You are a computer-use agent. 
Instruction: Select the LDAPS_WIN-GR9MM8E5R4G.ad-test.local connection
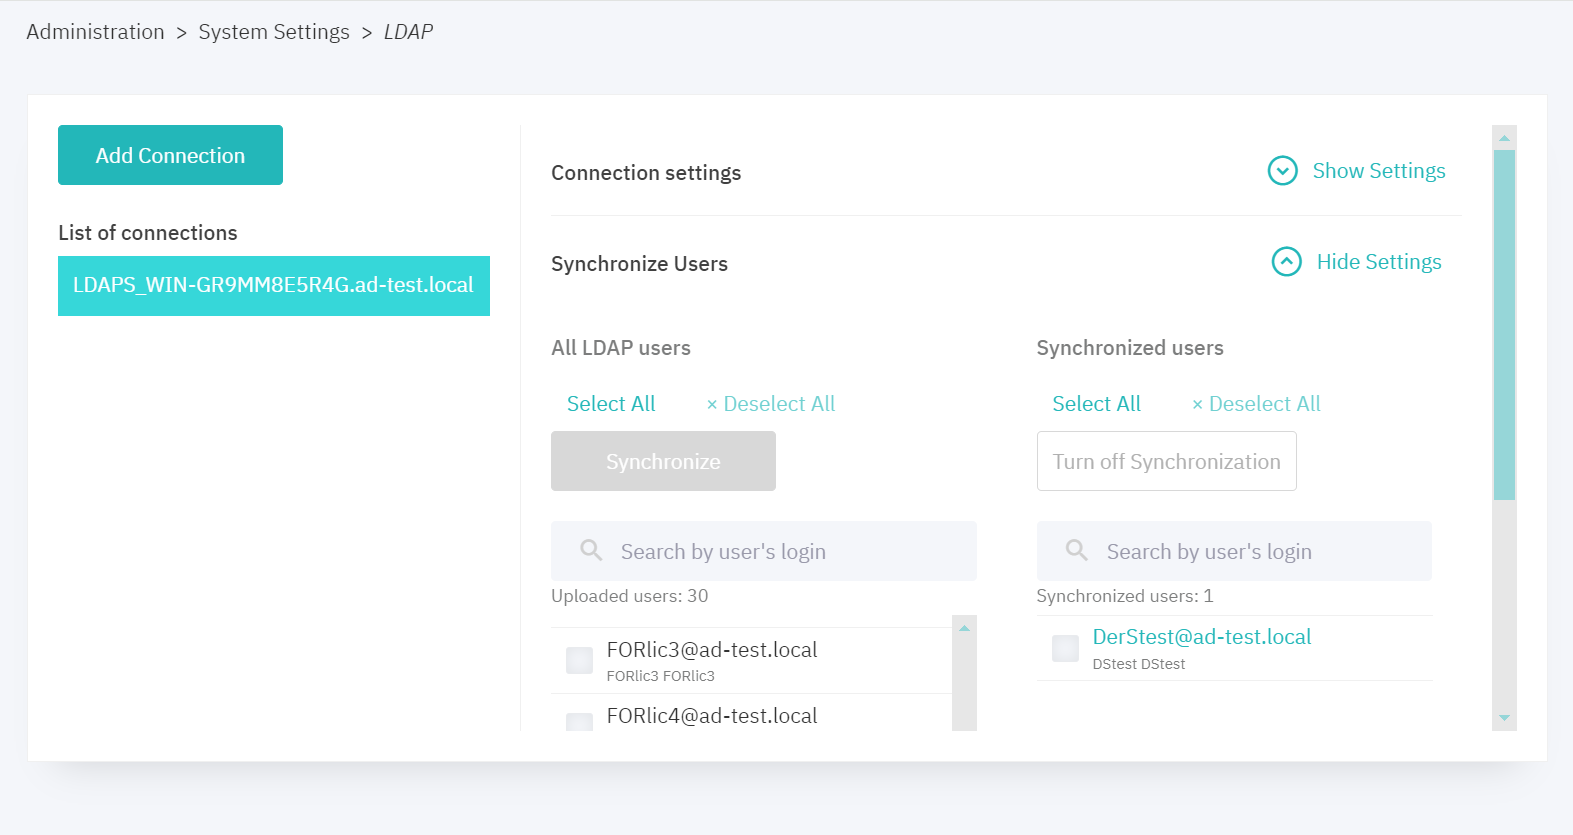tap(274, 286)
